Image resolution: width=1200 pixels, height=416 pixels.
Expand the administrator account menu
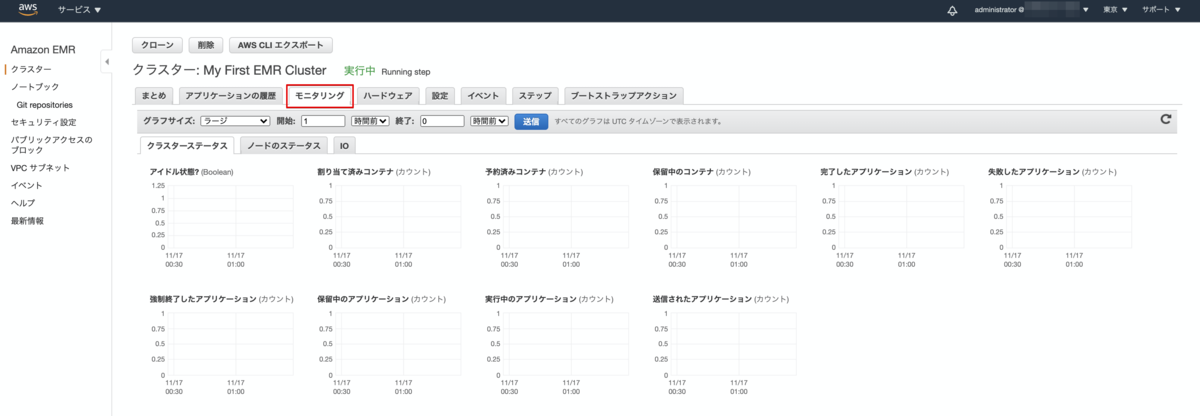pyautogui.click(x=1030, y=10)
